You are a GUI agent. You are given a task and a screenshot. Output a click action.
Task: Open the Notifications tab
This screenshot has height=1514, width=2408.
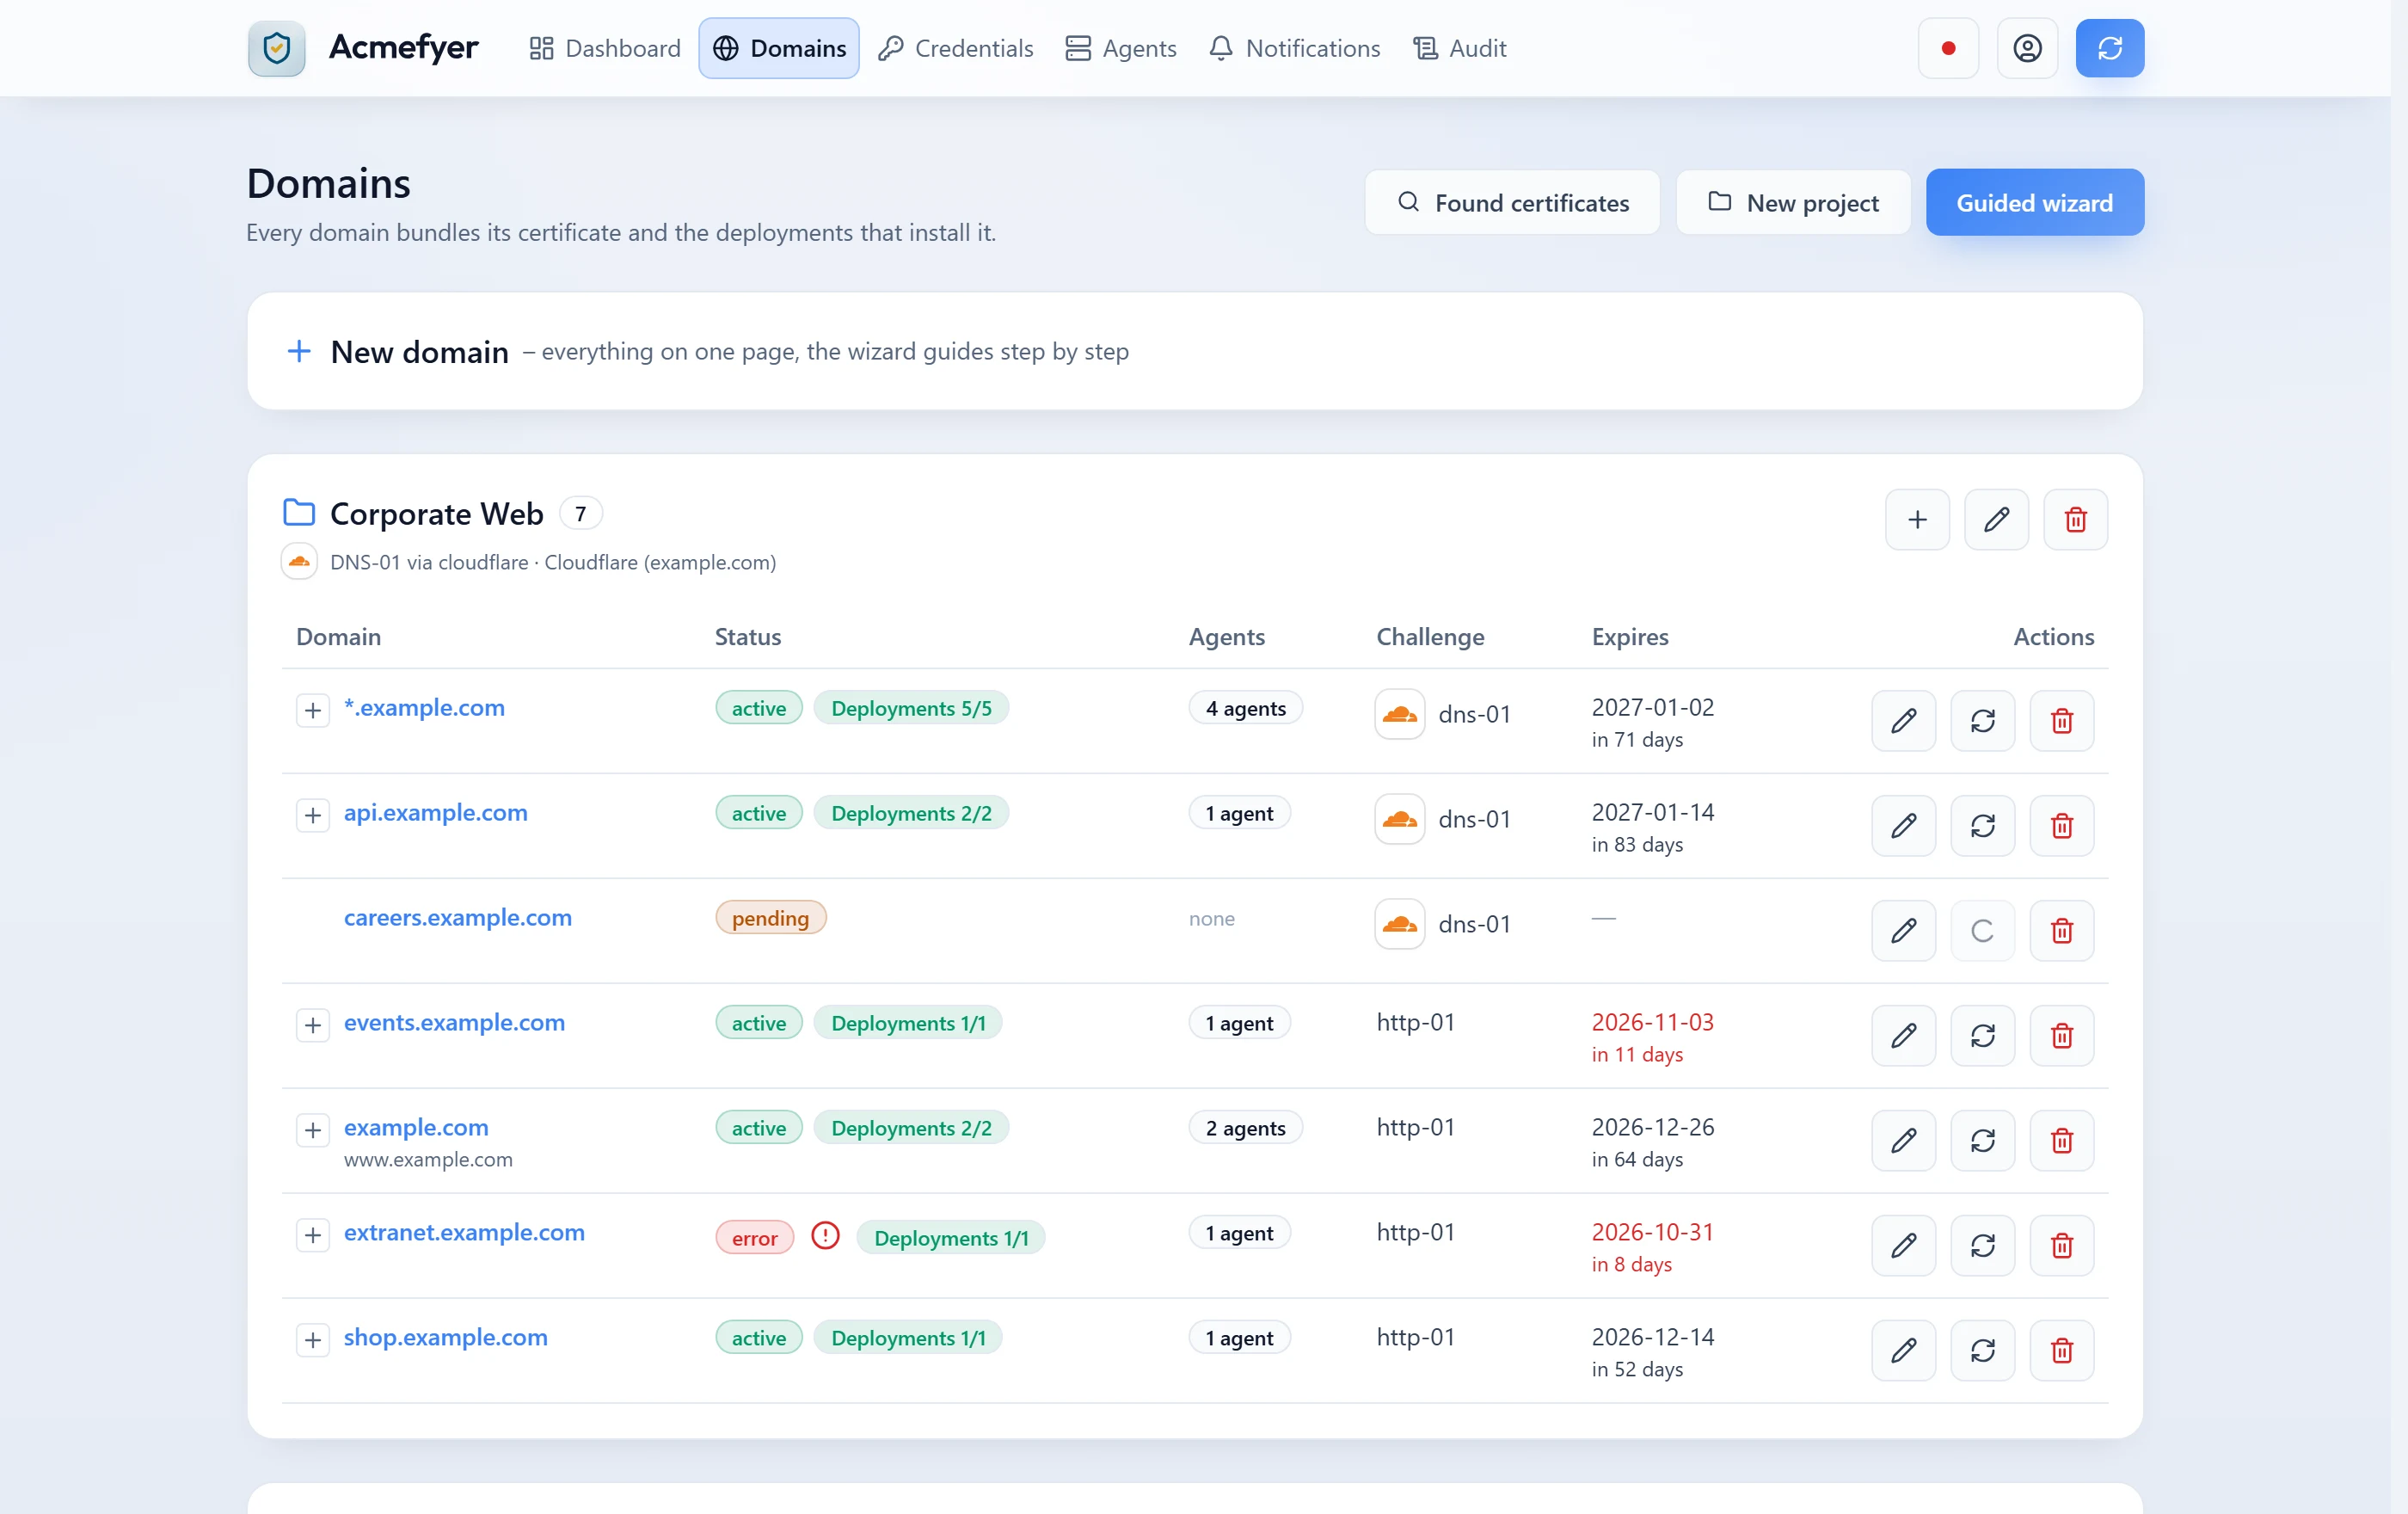pyautogui.click(x=1294, y=48)
